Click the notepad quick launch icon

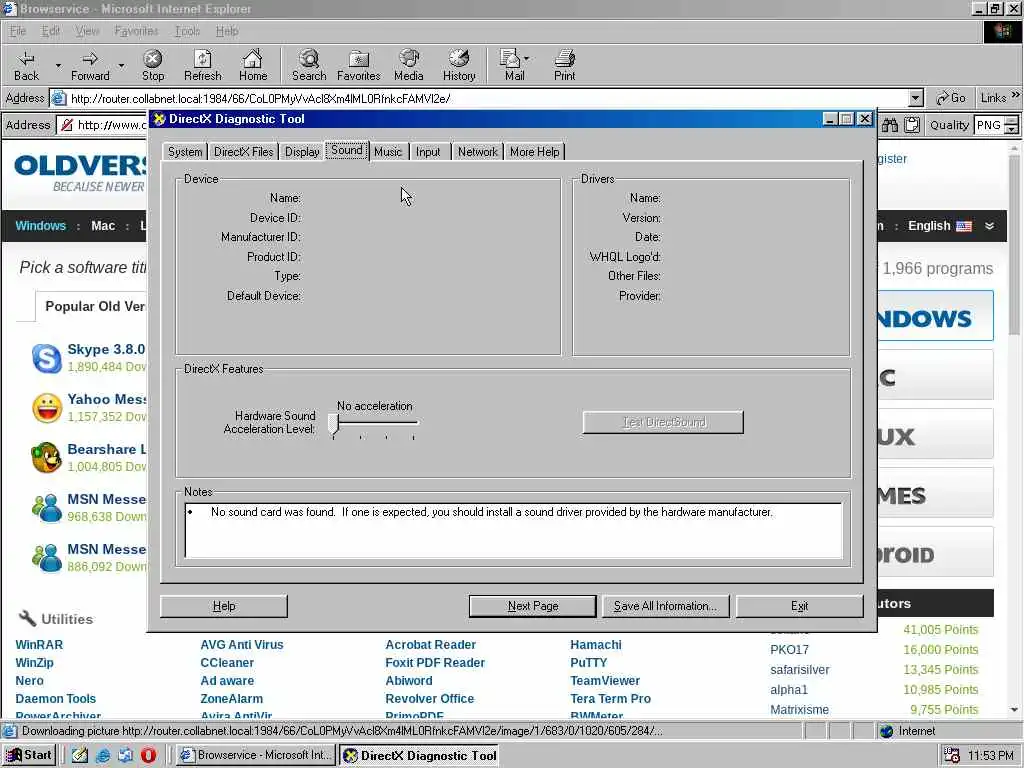[80, 755]
